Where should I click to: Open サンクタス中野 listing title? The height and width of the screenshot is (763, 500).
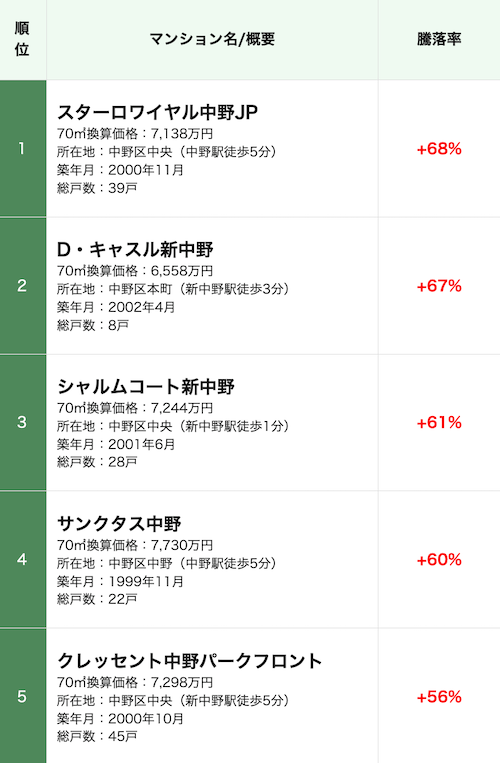[119, 524]
